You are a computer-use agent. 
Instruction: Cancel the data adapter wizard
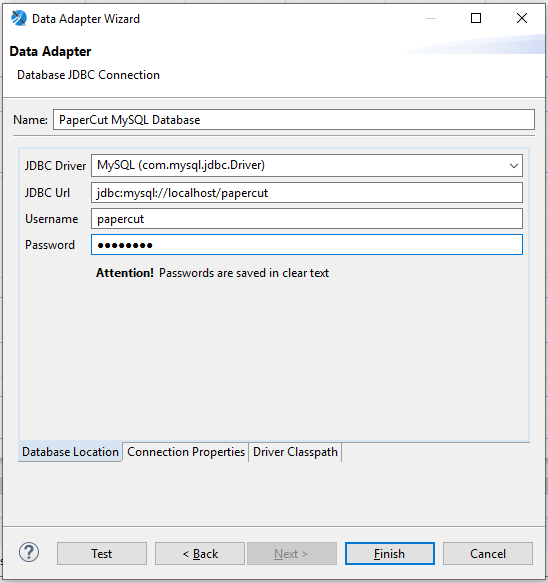pos(488,554)
